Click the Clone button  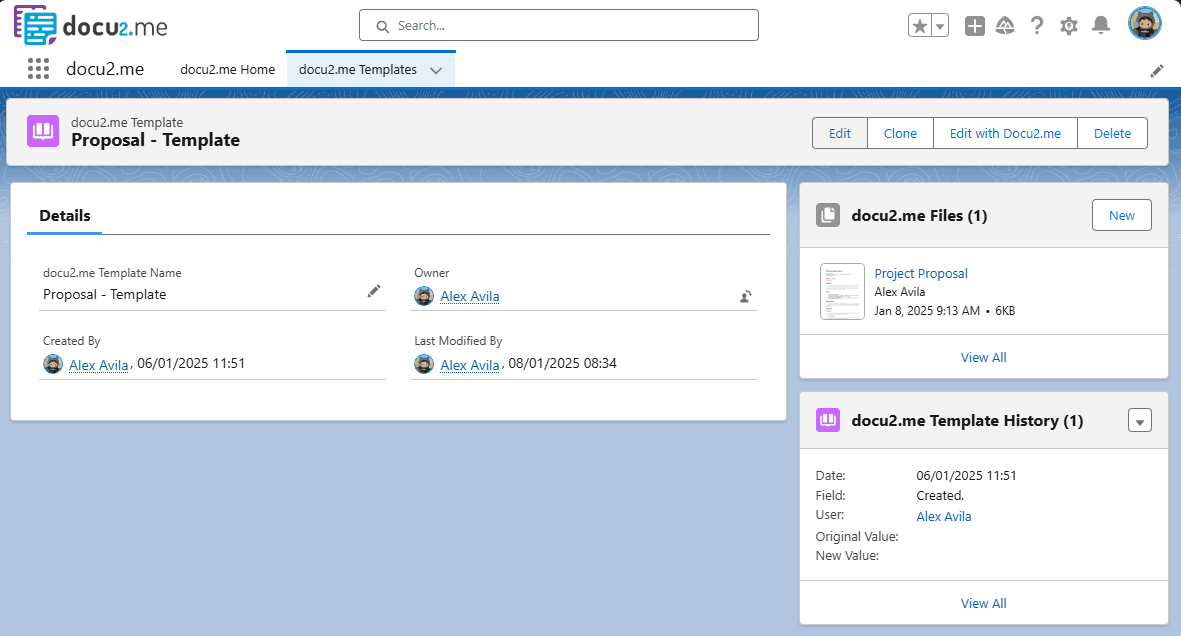pos(900,133)
